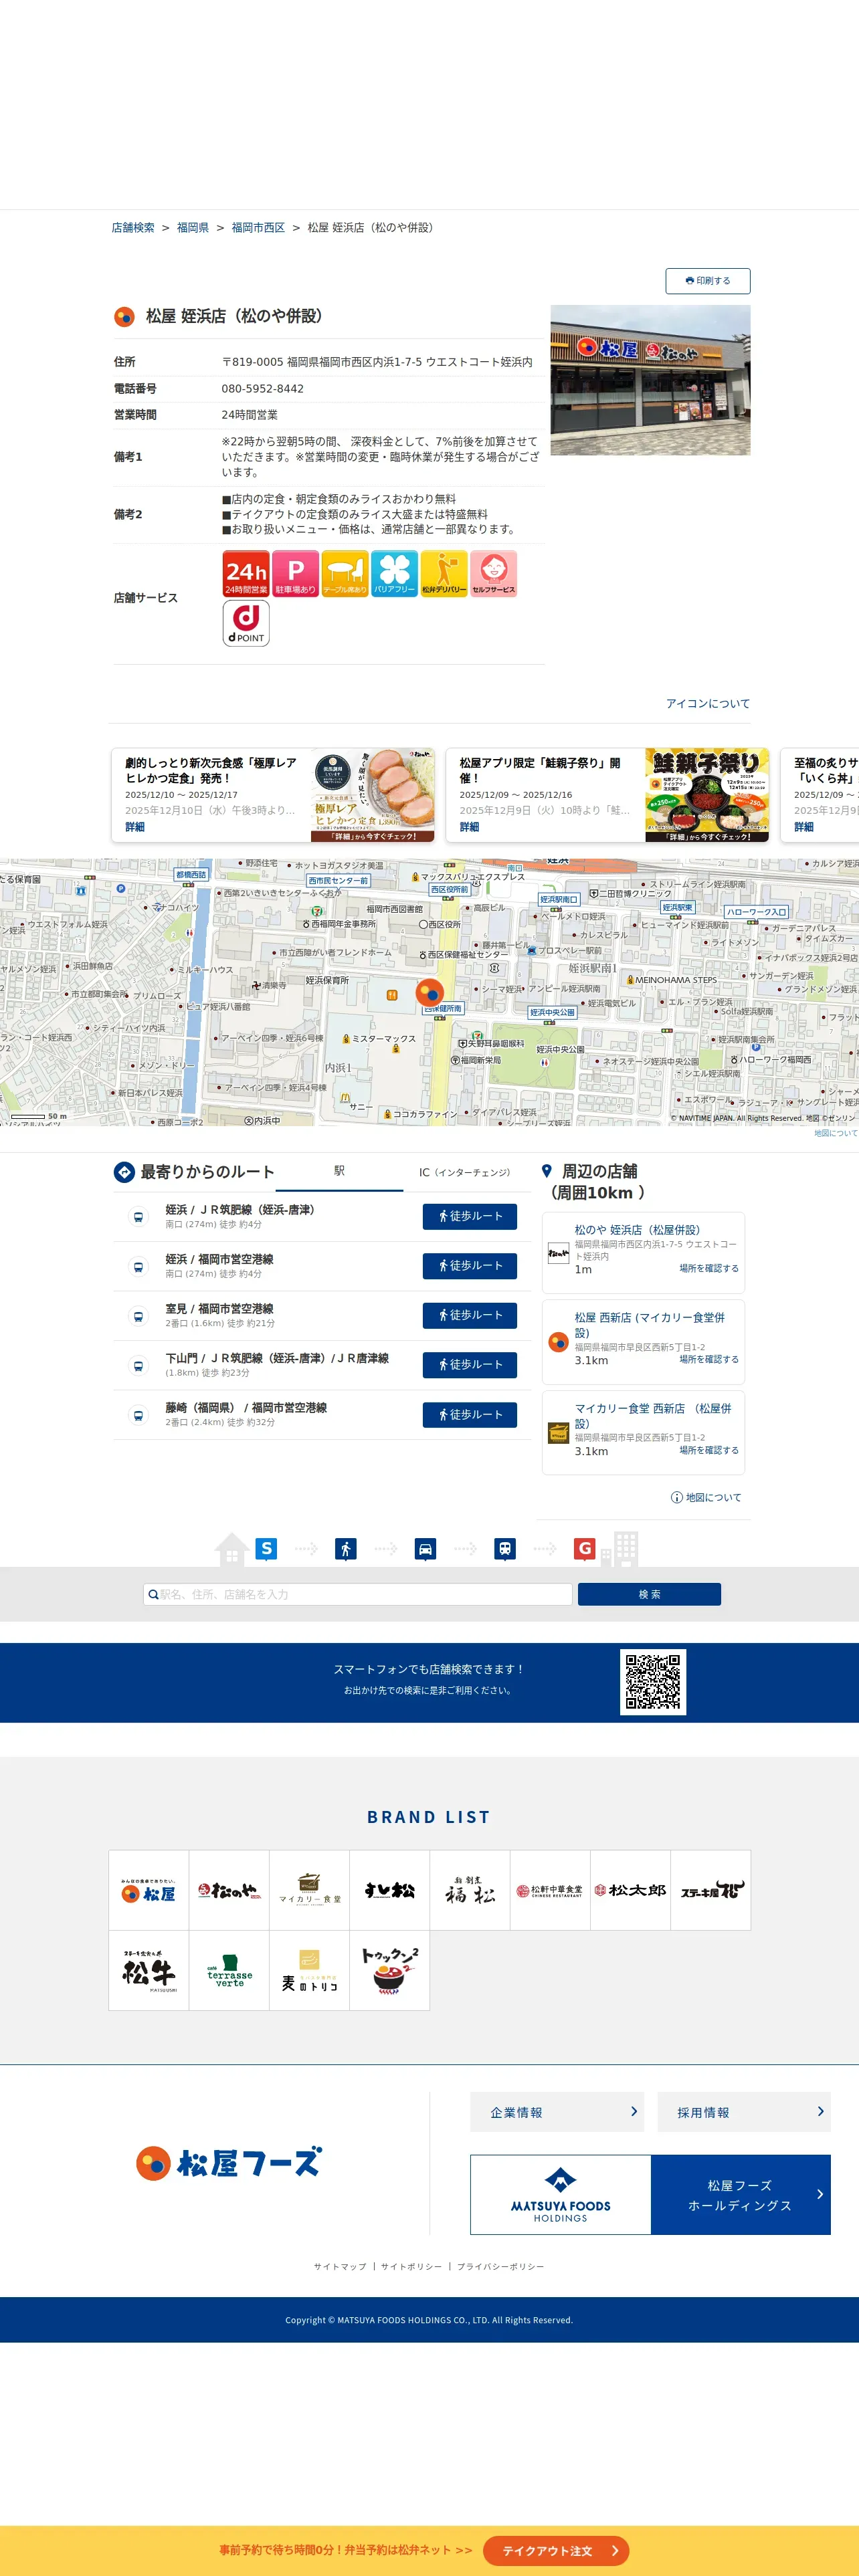This screenshot has height=2576, width=859.
Task: Click the テイクアウト注文 button
Action: click(x=556, y=2550)
